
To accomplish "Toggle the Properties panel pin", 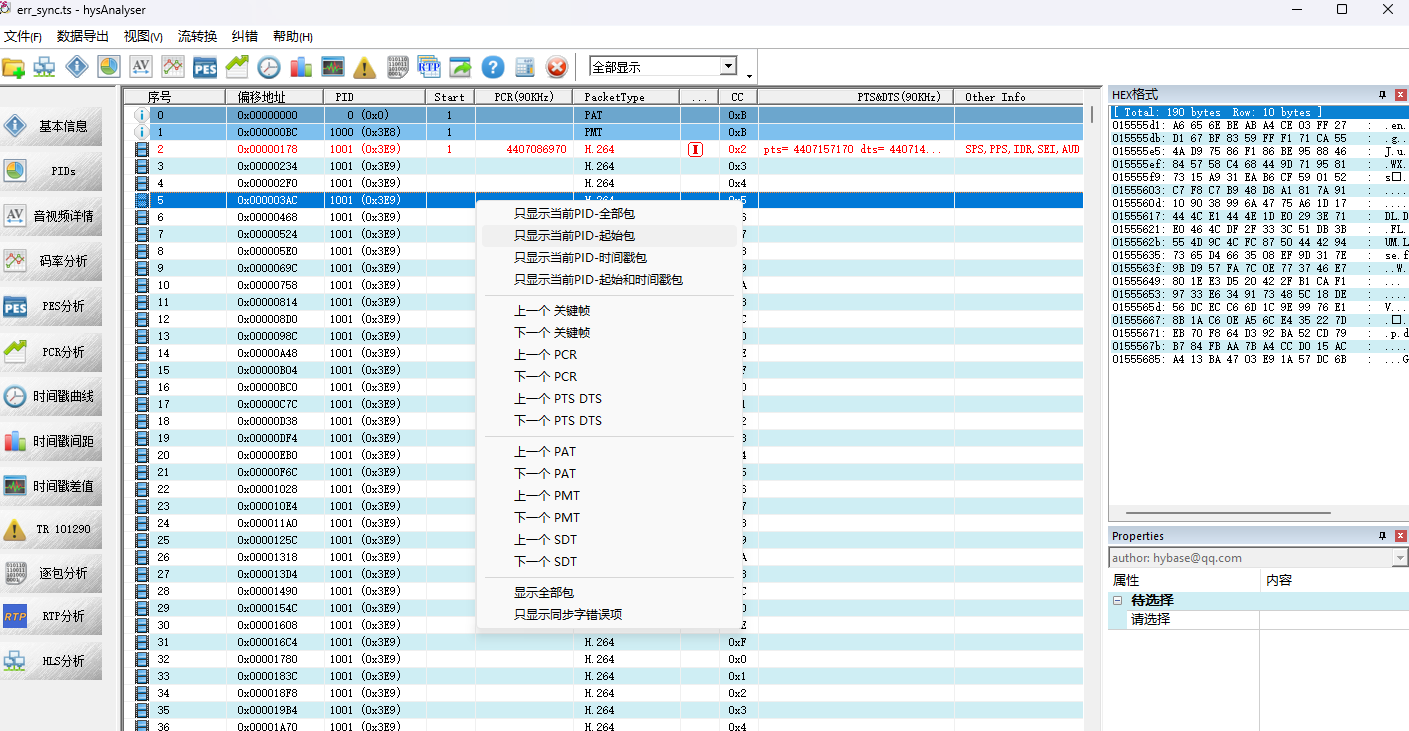I will coord(1382,536).
